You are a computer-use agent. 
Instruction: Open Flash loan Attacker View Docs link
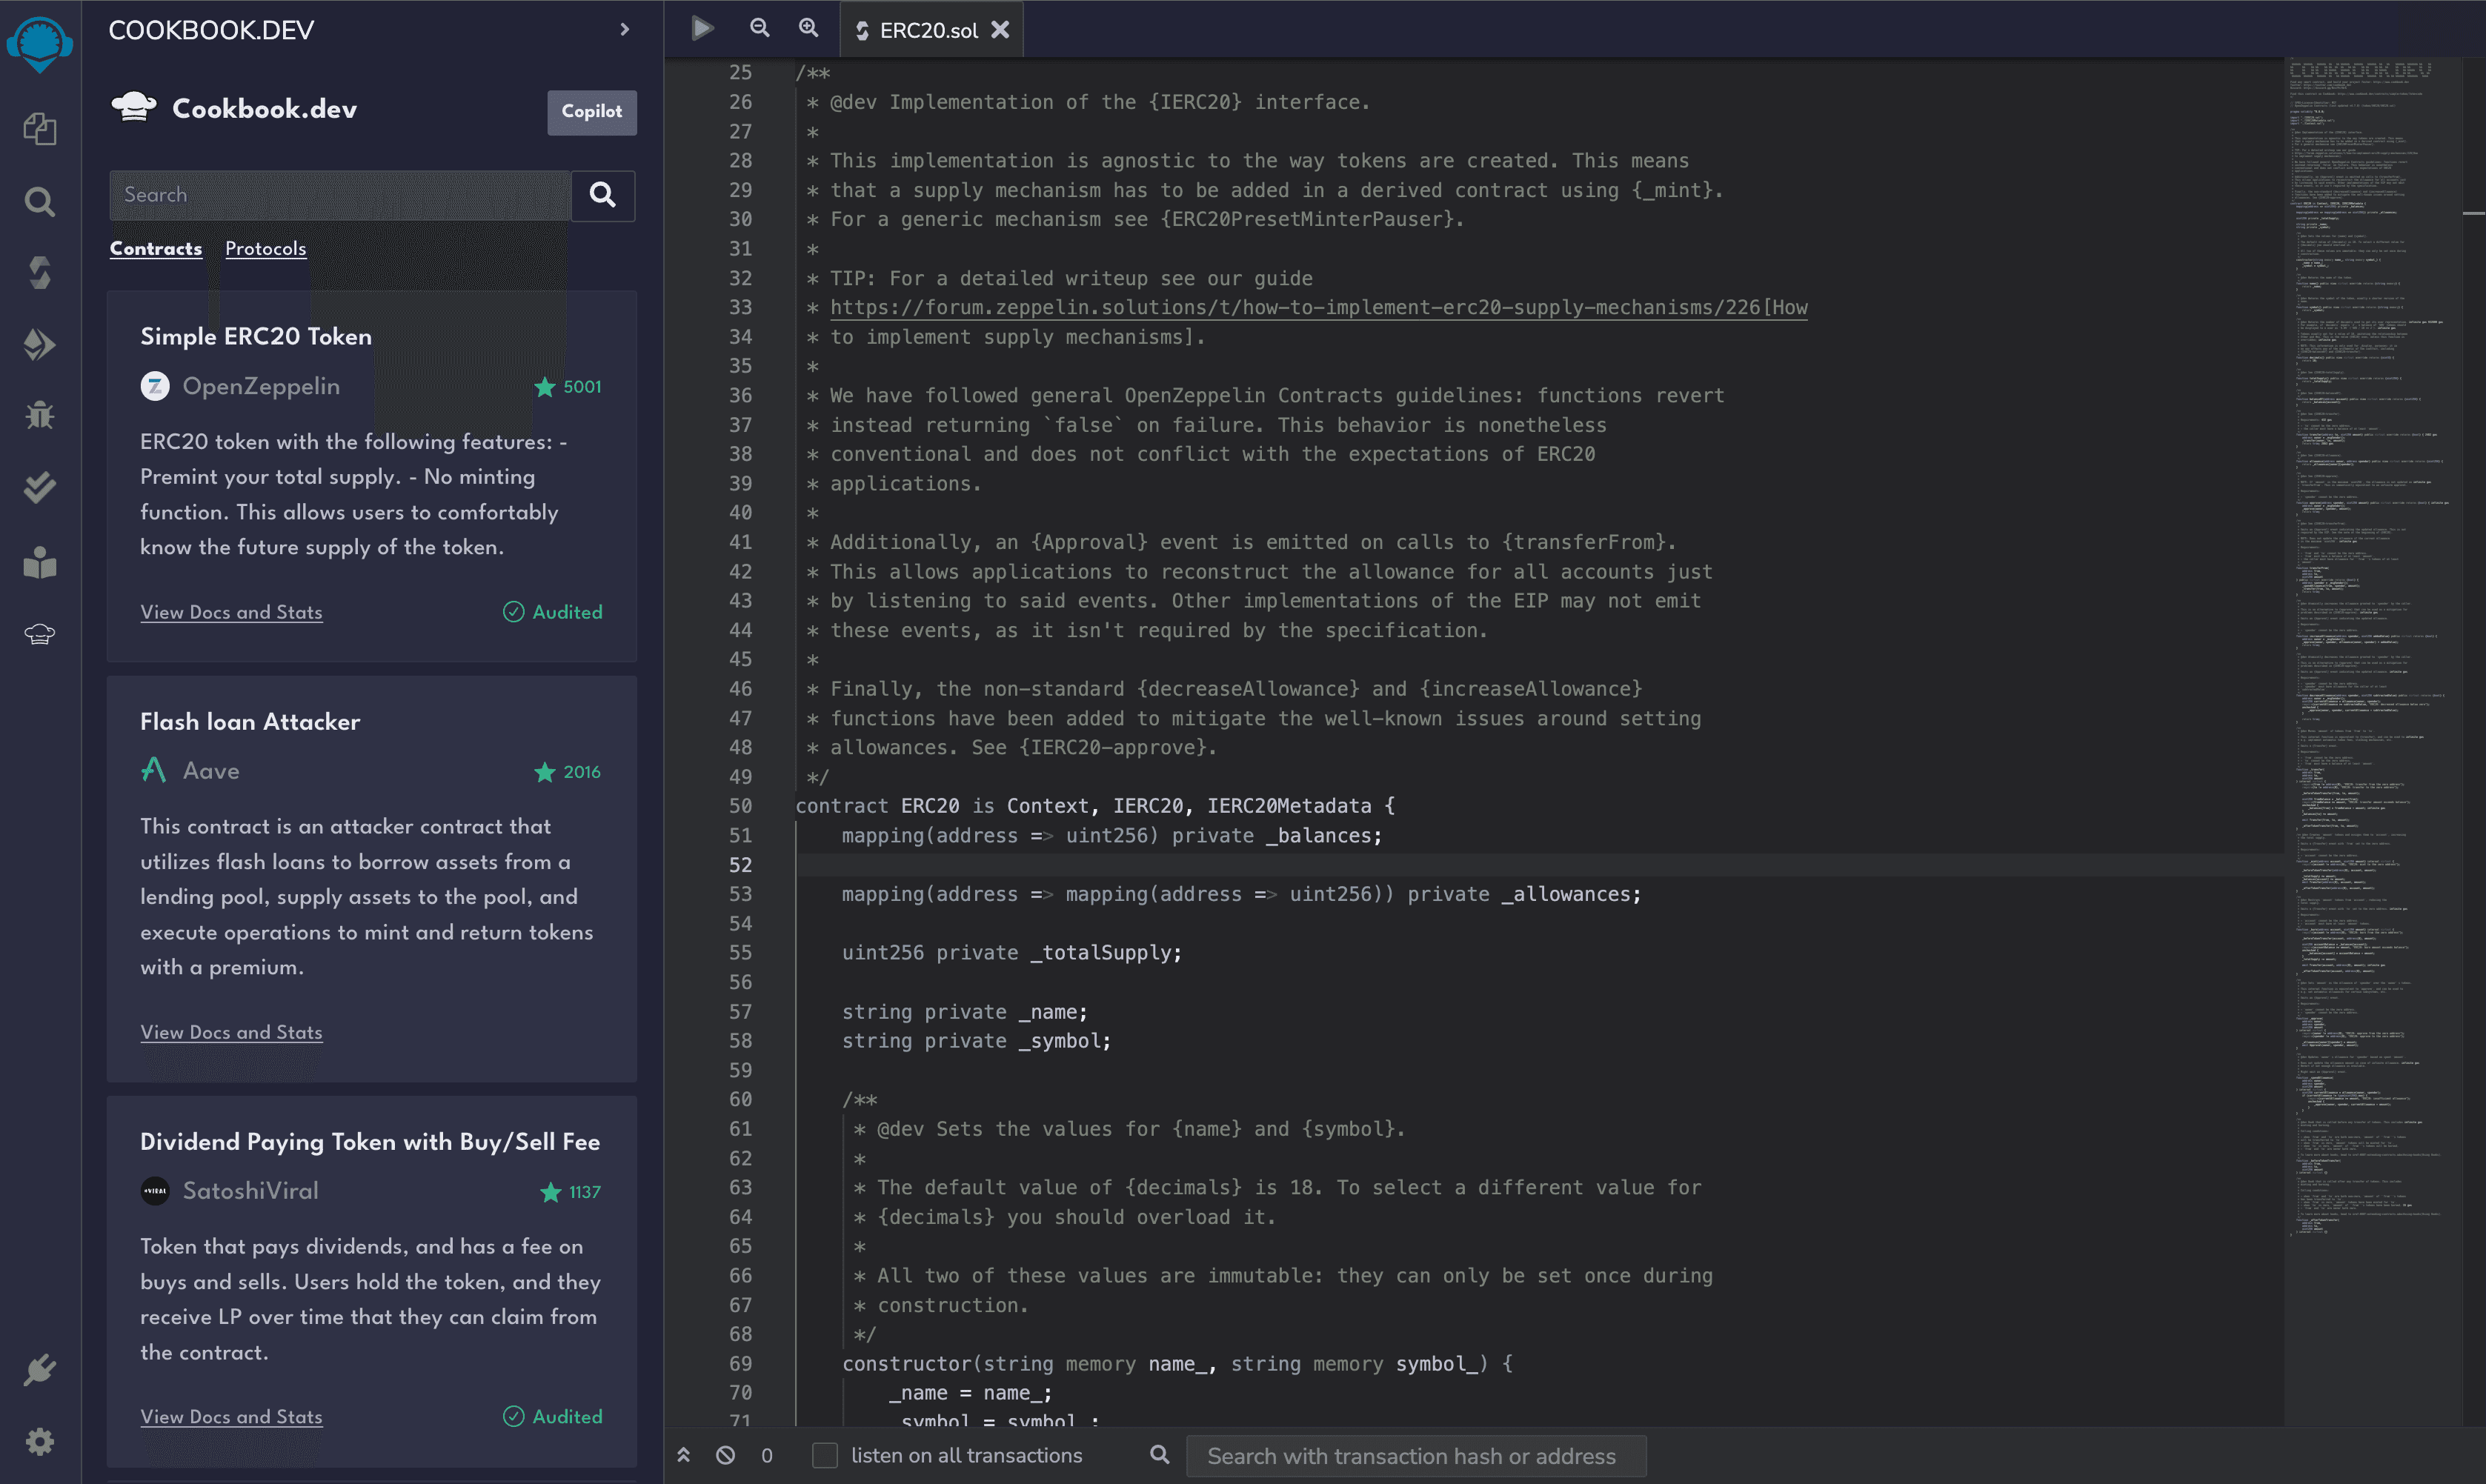231,1032
